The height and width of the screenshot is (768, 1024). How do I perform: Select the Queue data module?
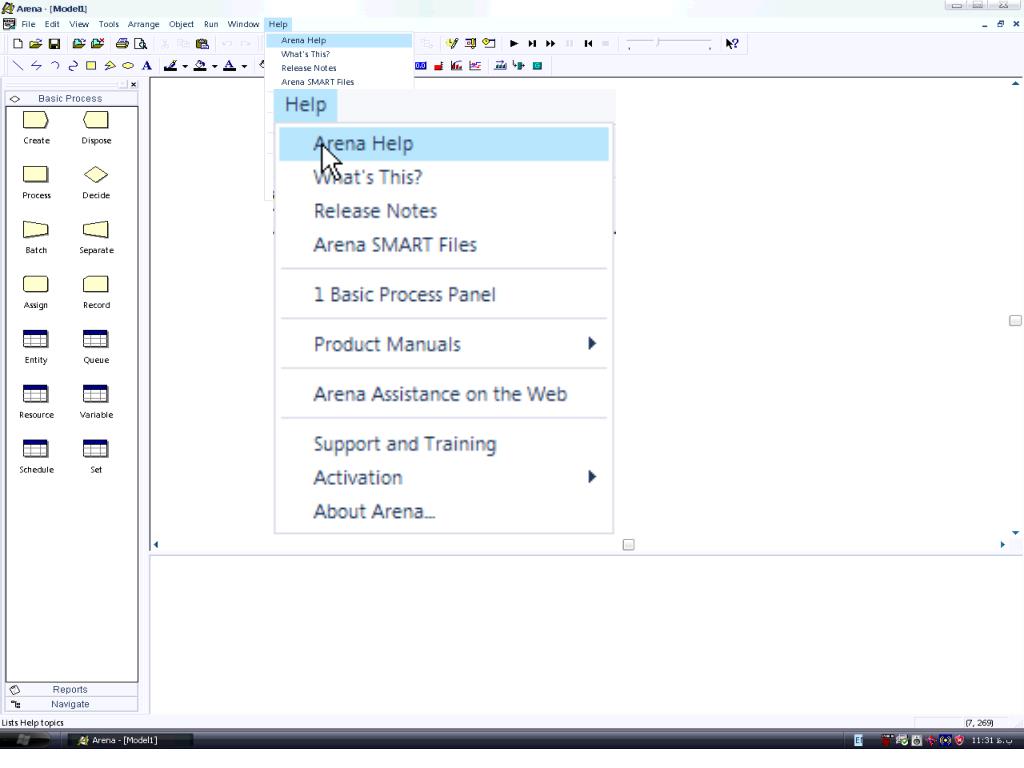pyautogui.click(x=96, y=347)
